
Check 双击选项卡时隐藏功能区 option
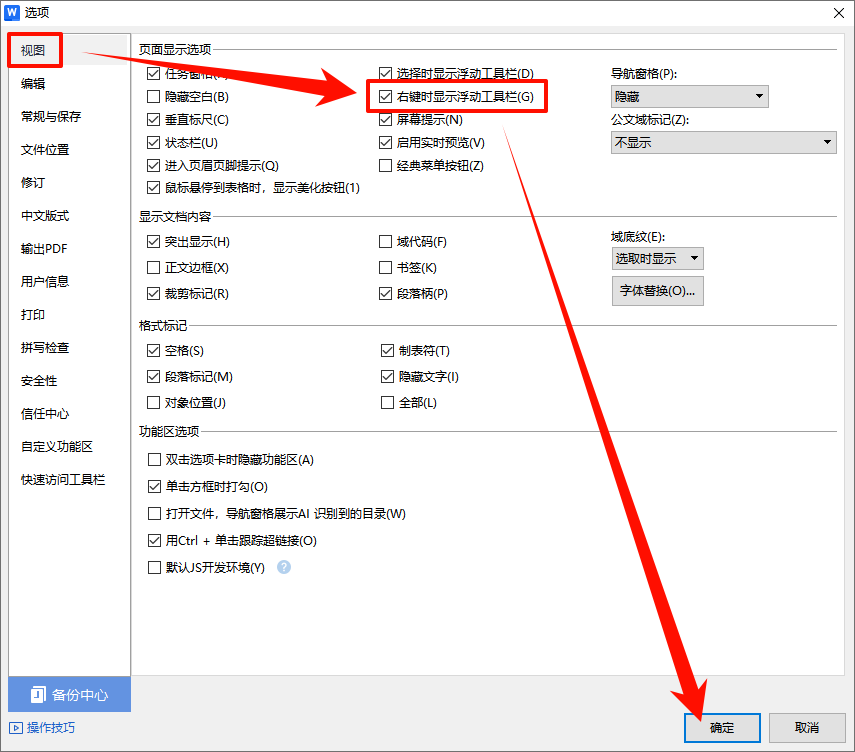click(x=155, y=459)
